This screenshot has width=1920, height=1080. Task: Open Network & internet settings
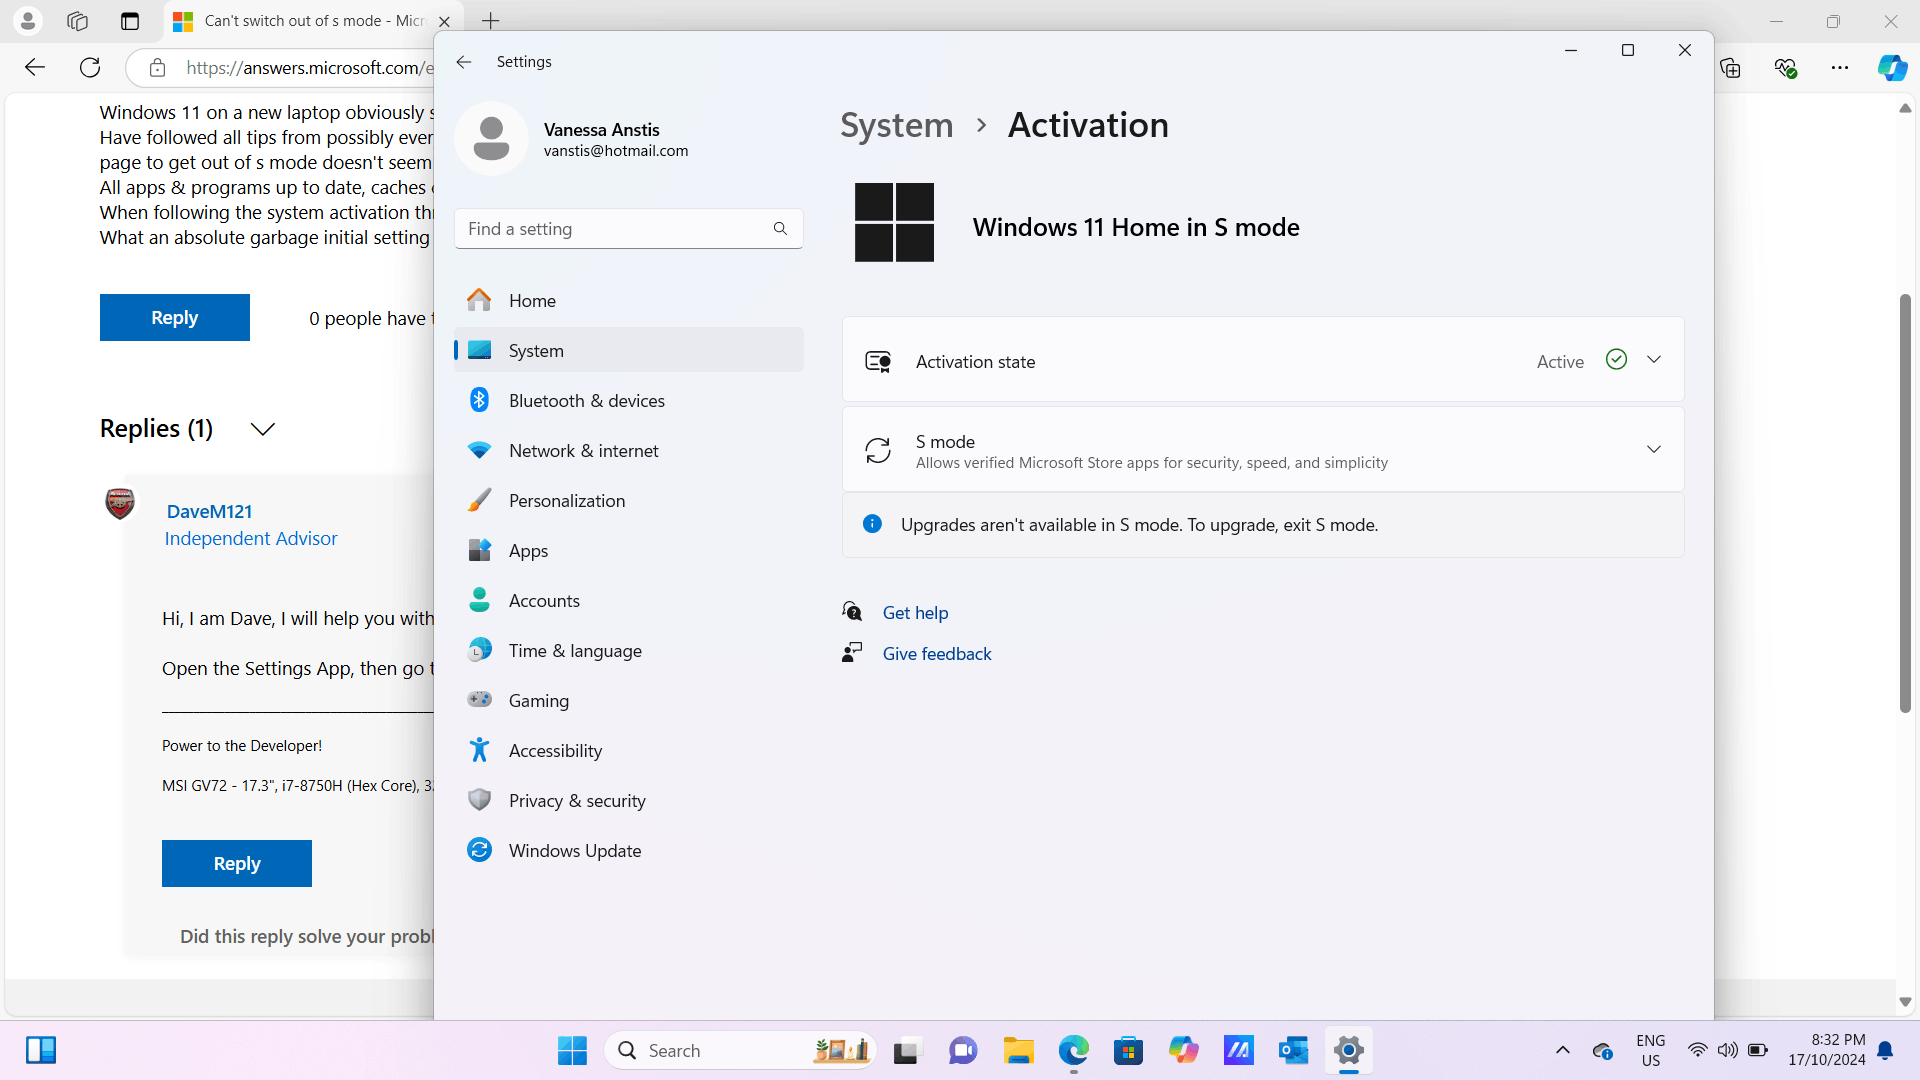629,450
